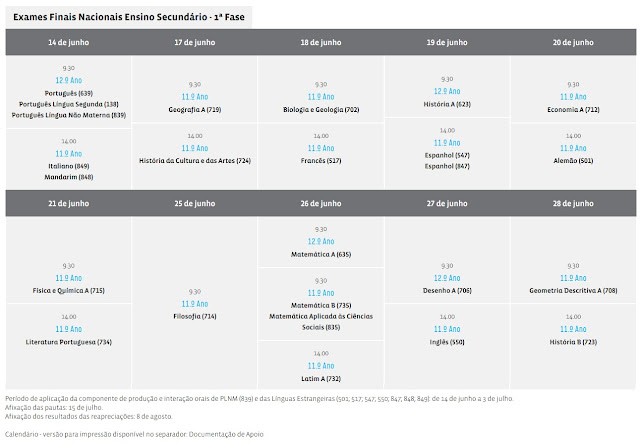Select Matemática A (635) exam entry
This screenshot has width=640, height=444.
click(322, 254)
